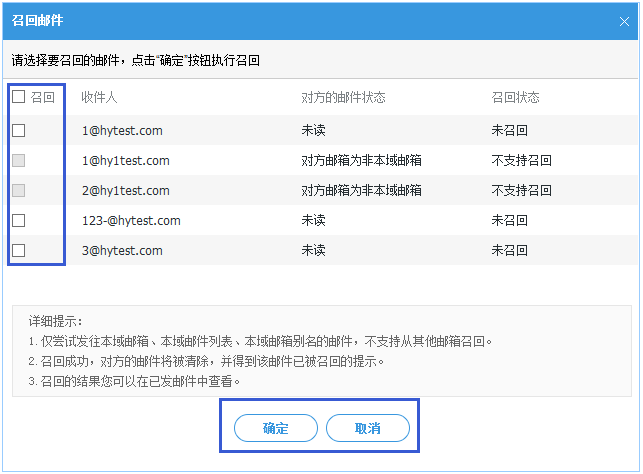The width and height of the screenshot is (643, 474).
Task: Toggle the select-all 召回 checkbox in the header
Action: tap(19, 98)
